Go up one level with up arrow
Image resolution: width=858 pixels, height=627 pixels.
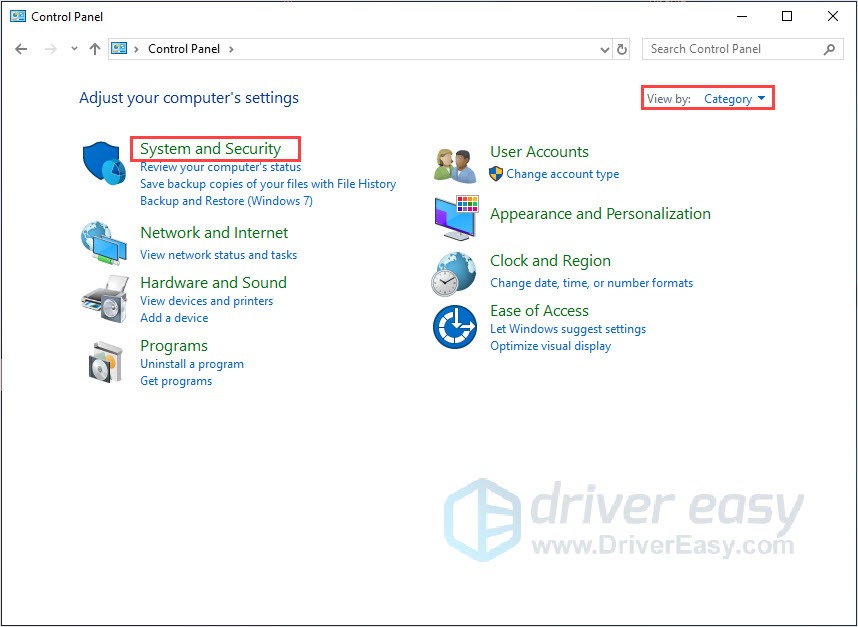click(95, 49)
